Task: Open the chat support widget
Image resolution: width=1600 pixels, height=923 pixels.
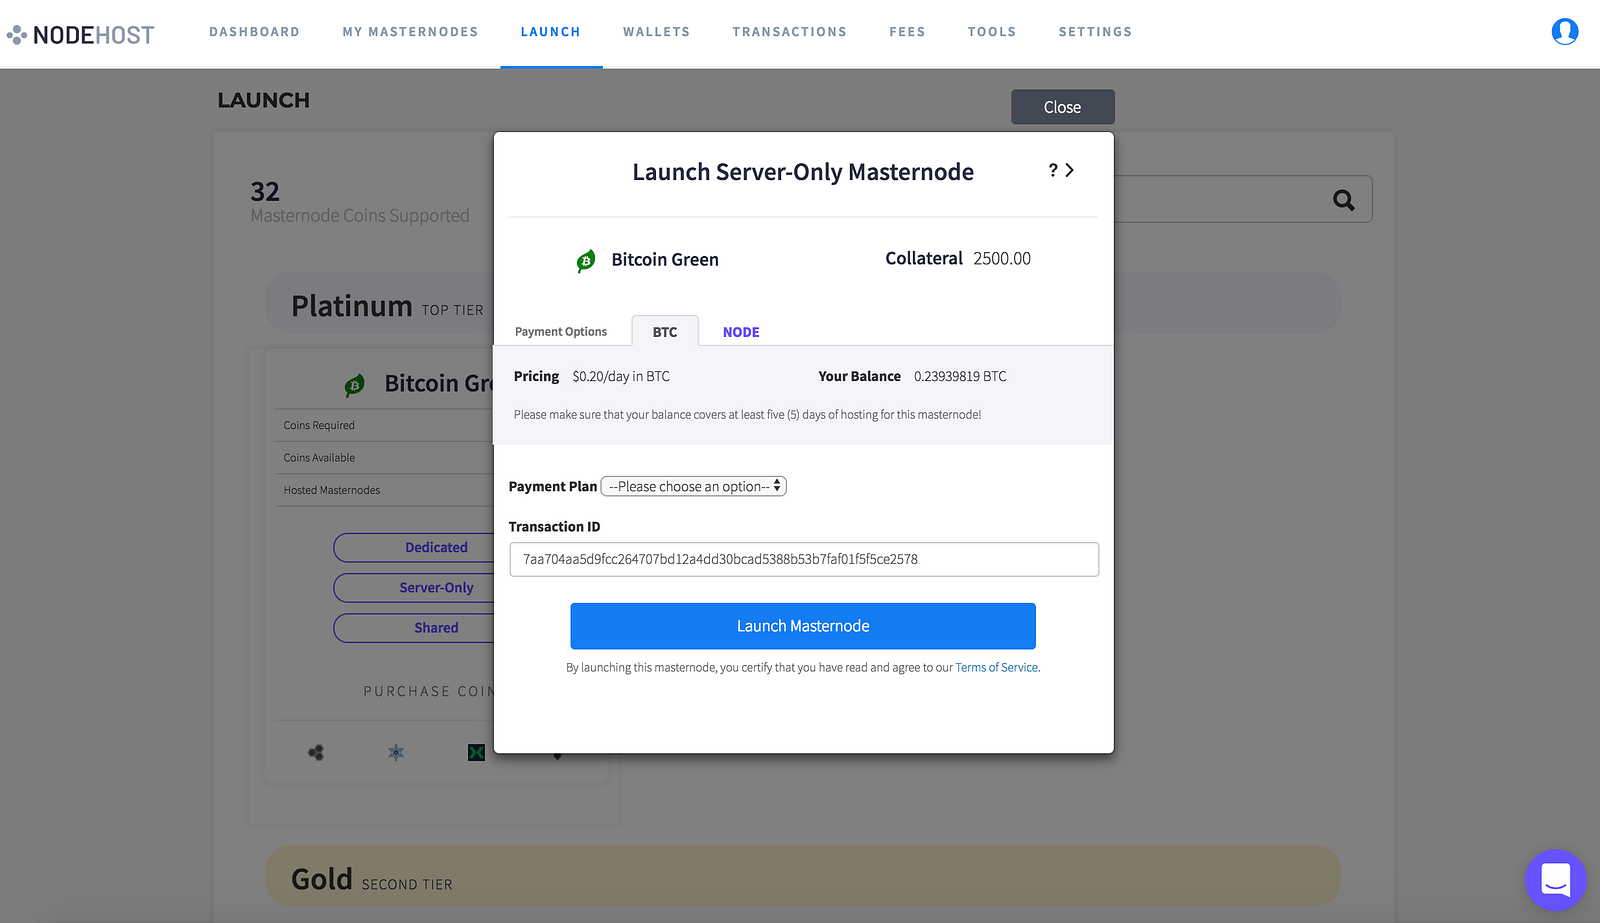Action: coord(1555,880)
